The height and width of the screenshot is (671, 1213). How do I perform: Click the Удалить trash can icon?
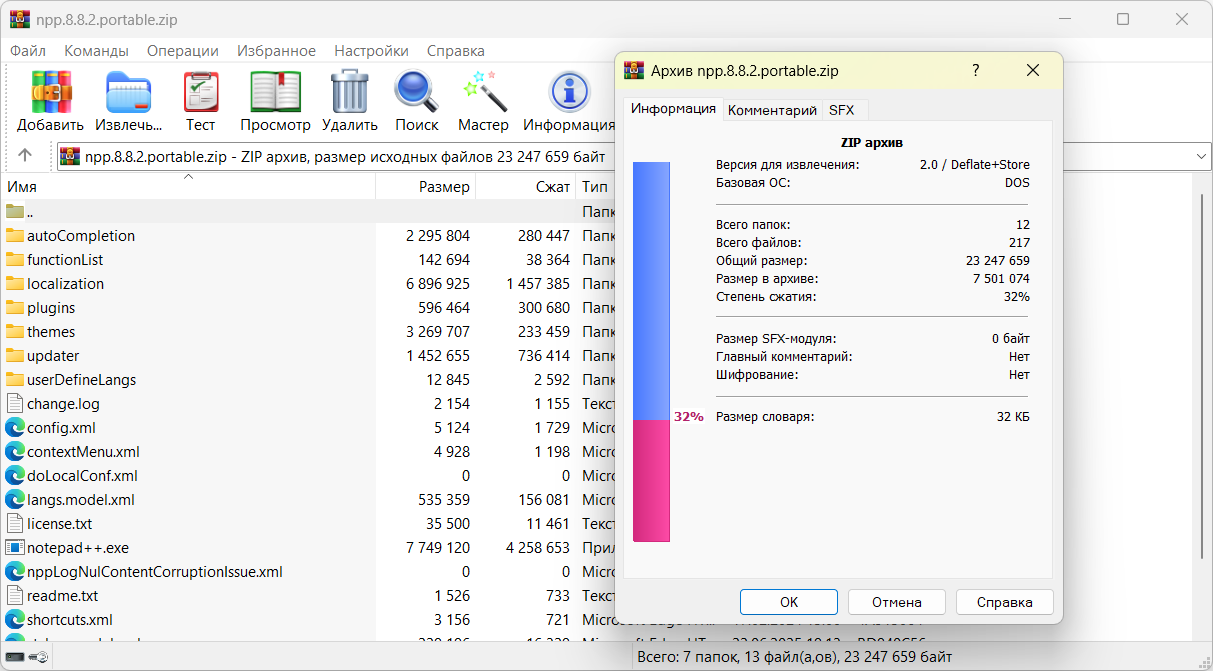pyautogui.click(x=349, y=92)
